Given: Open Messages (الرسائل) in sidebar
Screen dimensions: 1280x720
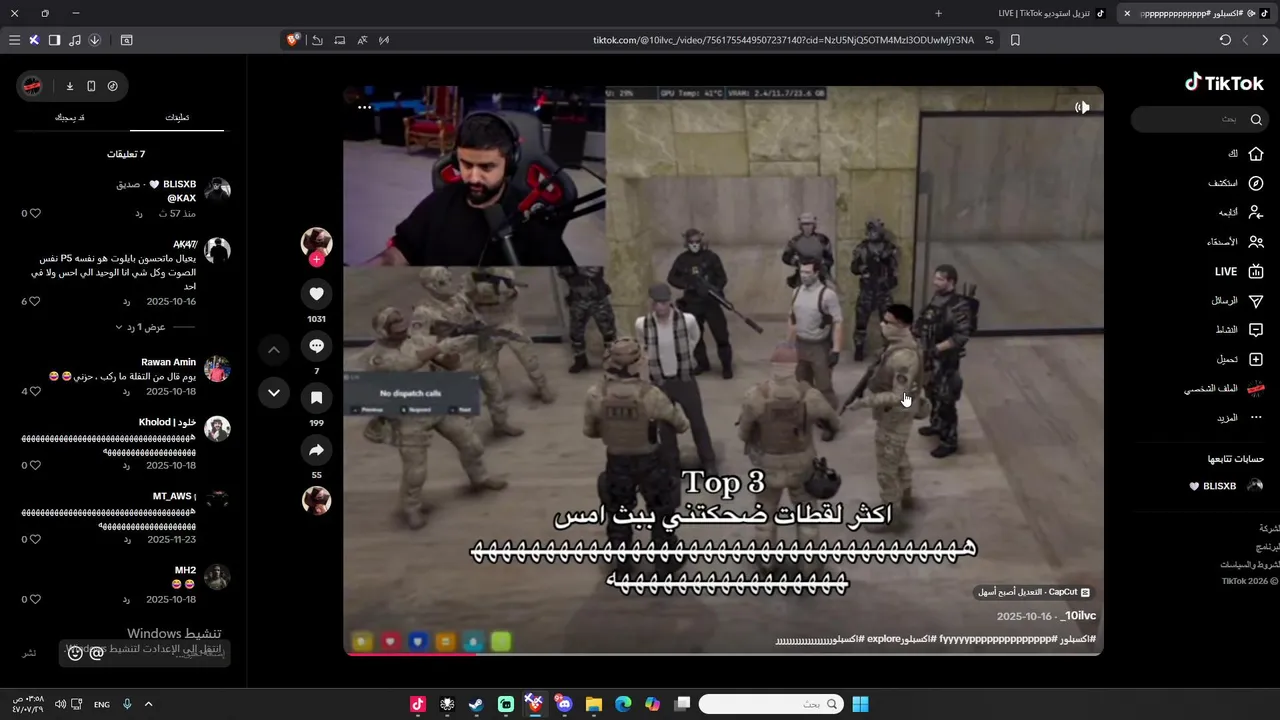Looking at the screenshot, I should pyautogui.click(x=1238, y=300).
